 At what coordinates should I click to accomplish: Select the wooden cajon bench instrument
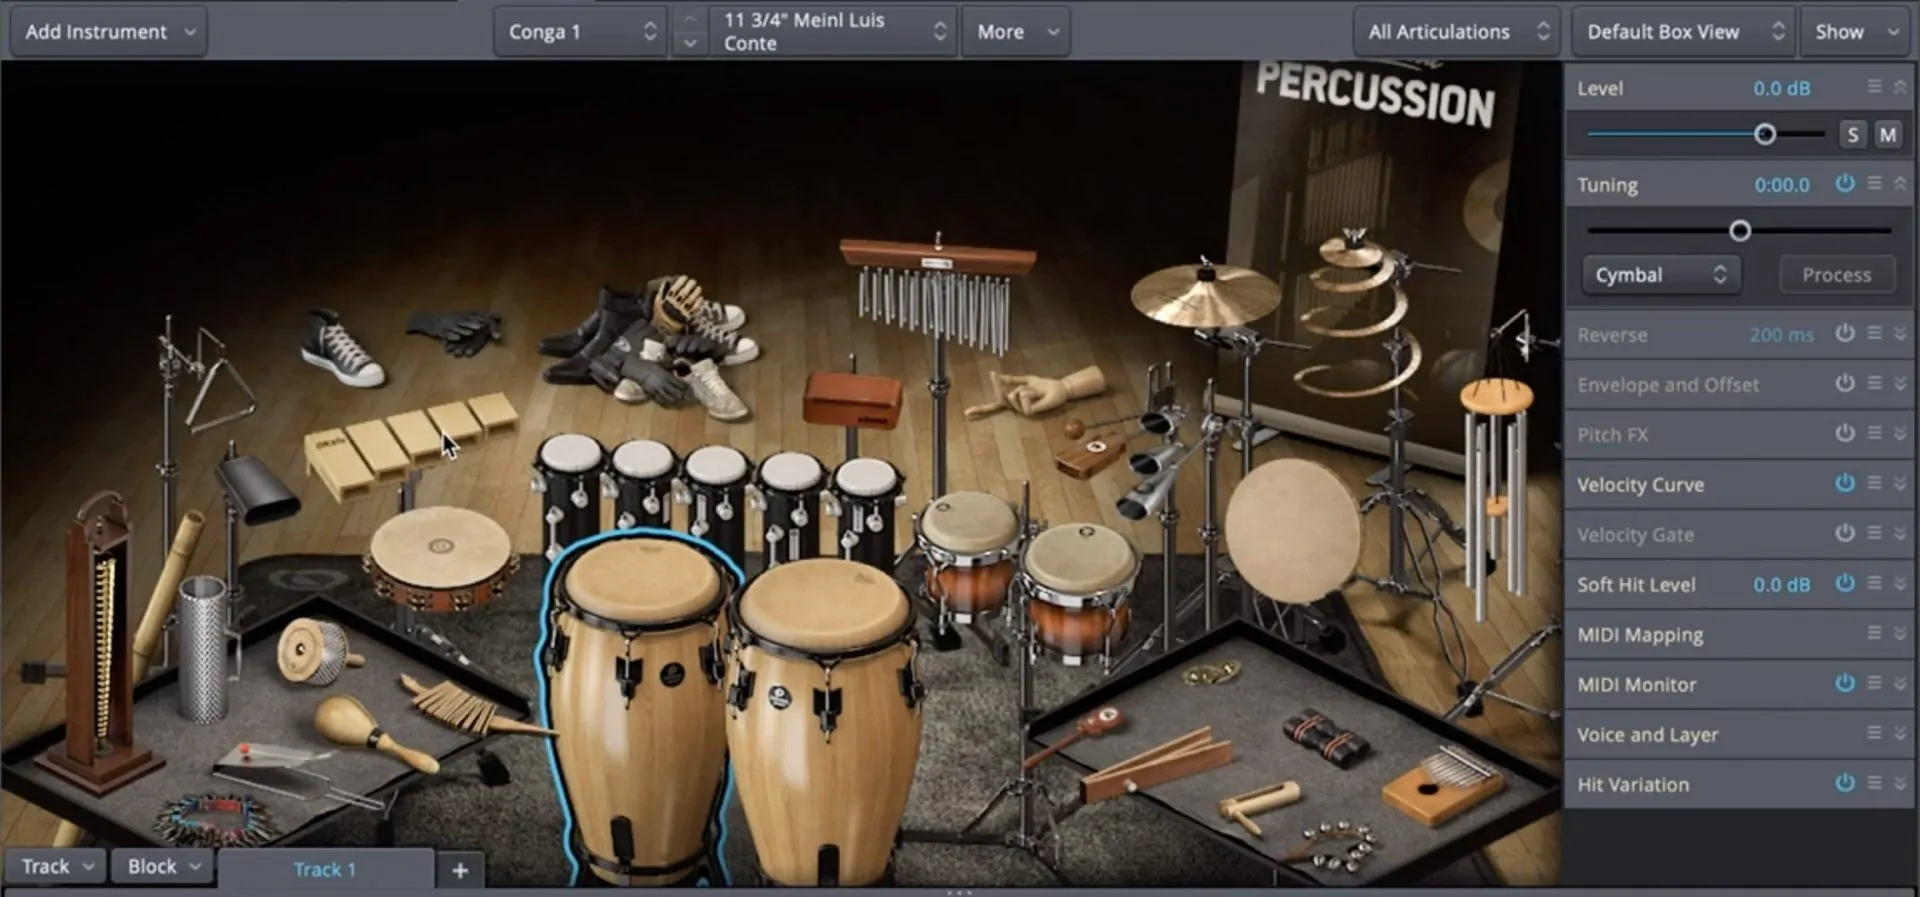coord(410,445)
